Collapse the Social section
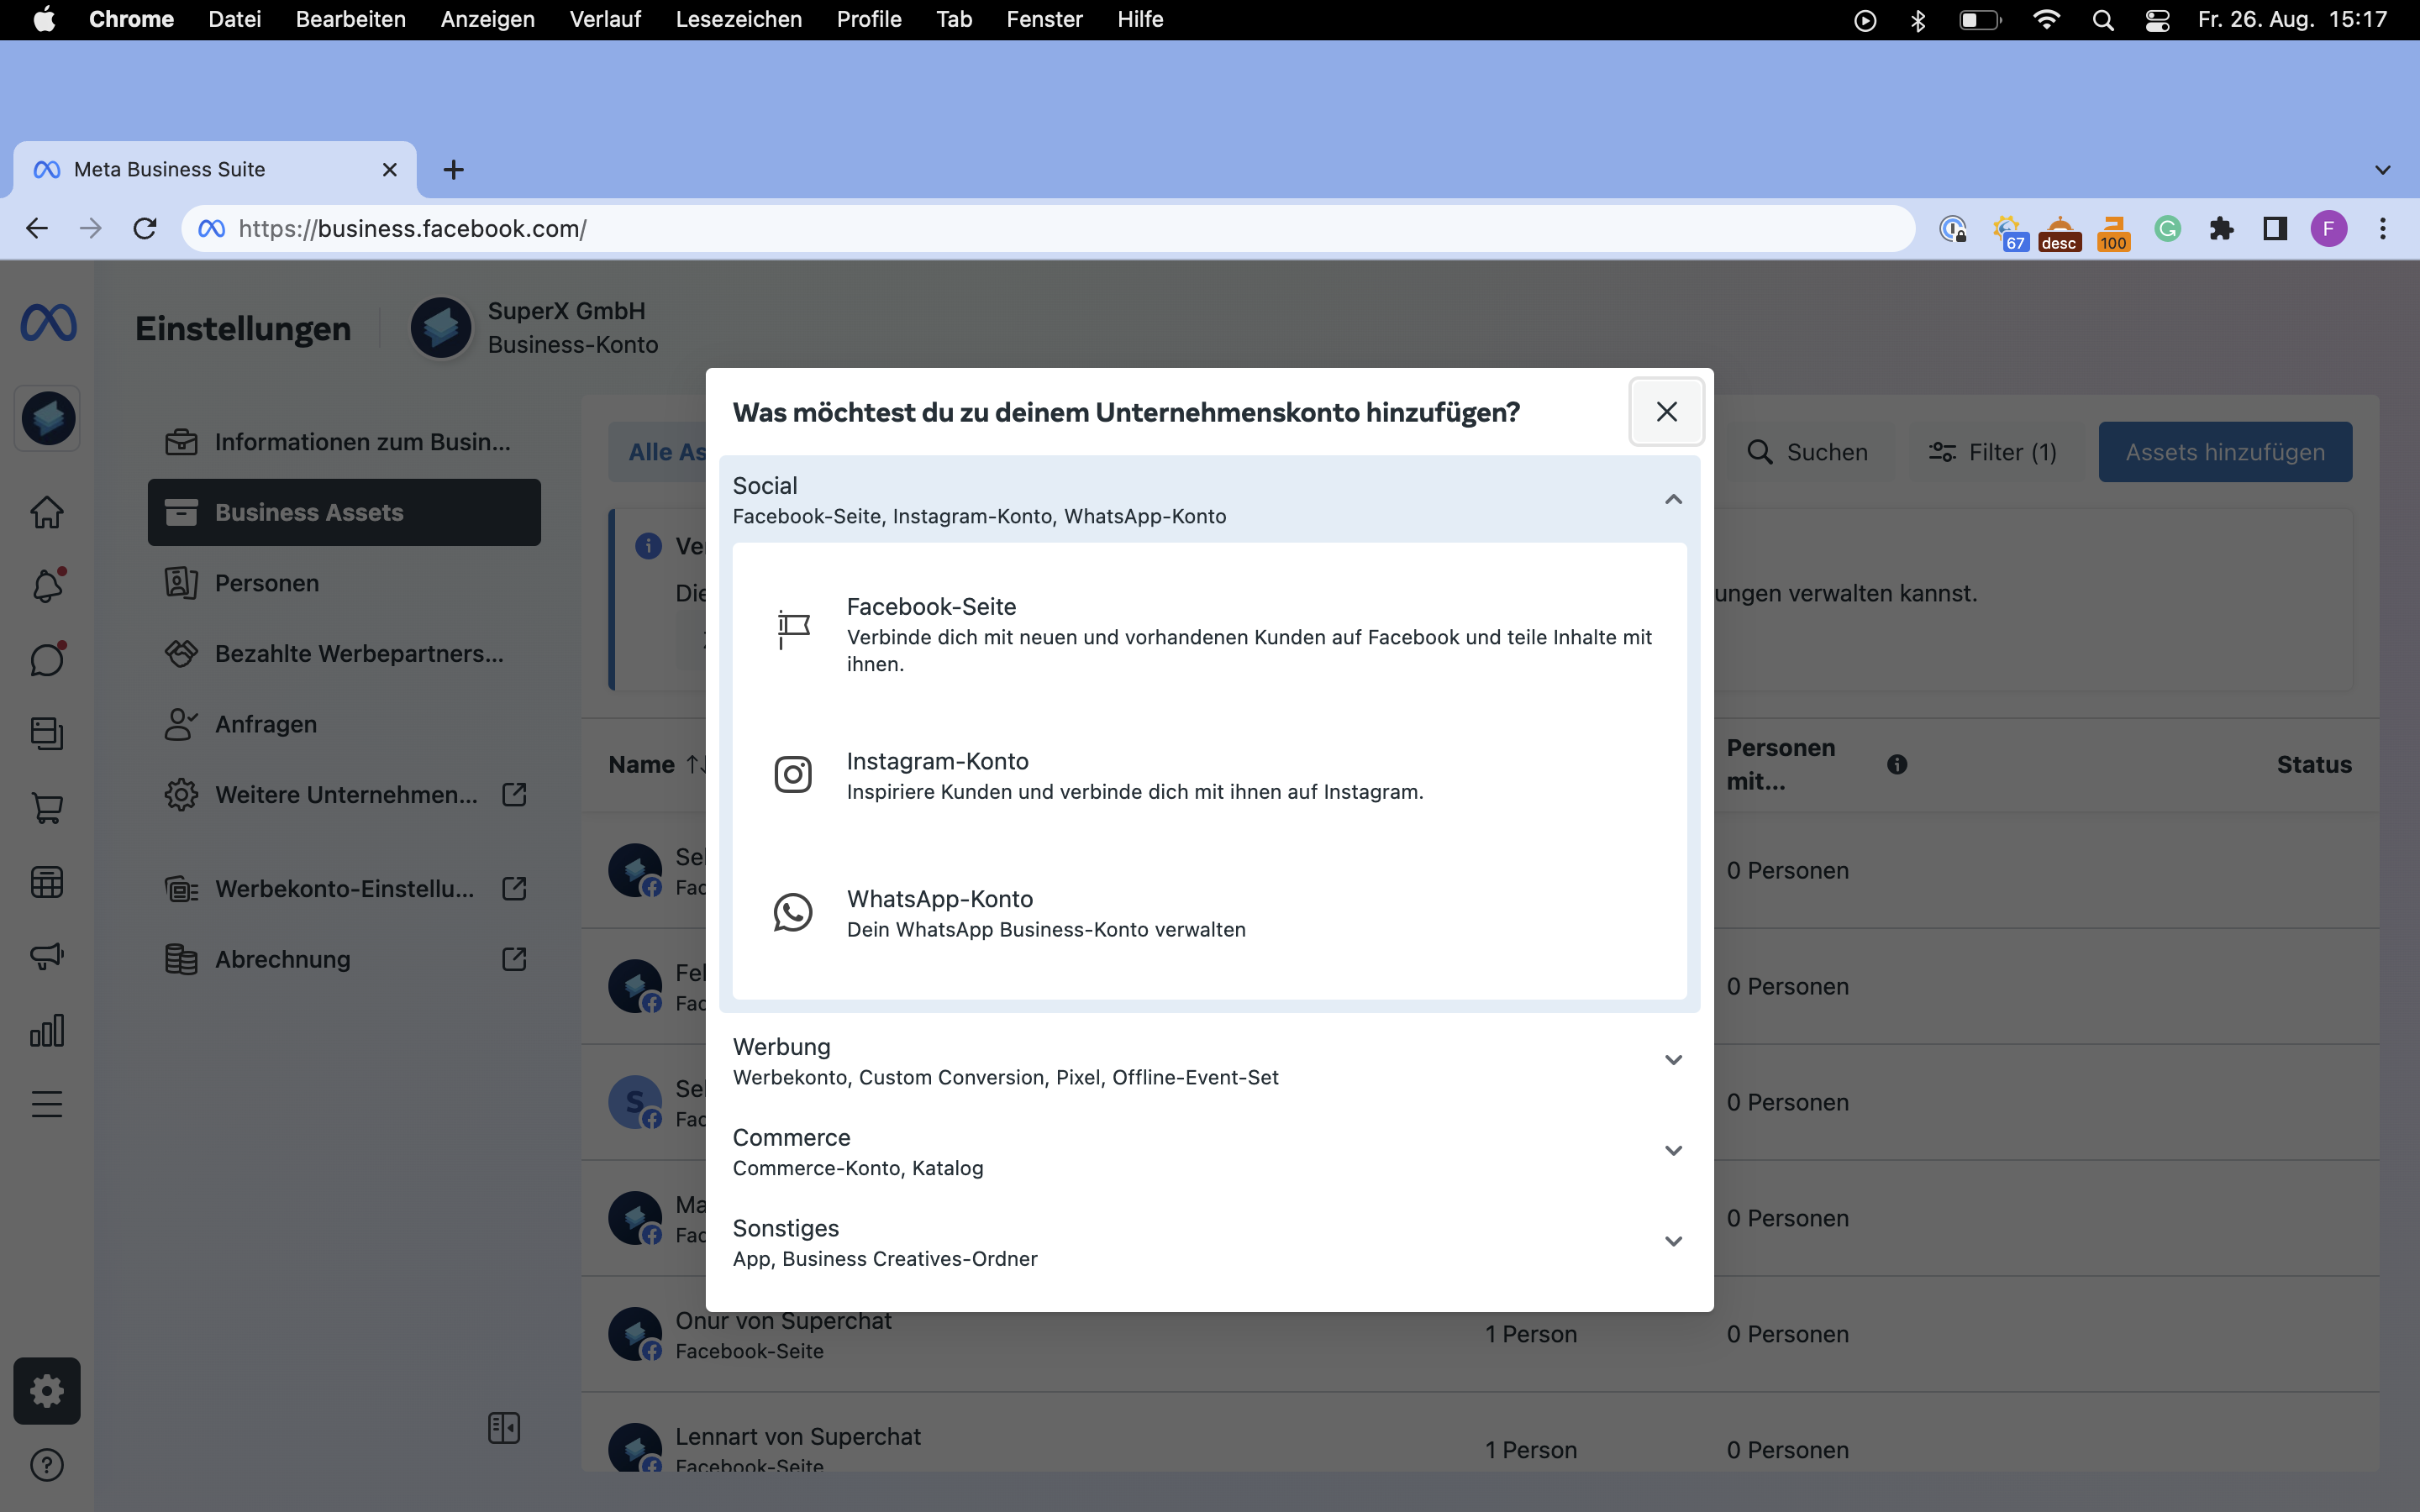Viewport: 2420px width, 1512px height. [x=1673, y=499]
